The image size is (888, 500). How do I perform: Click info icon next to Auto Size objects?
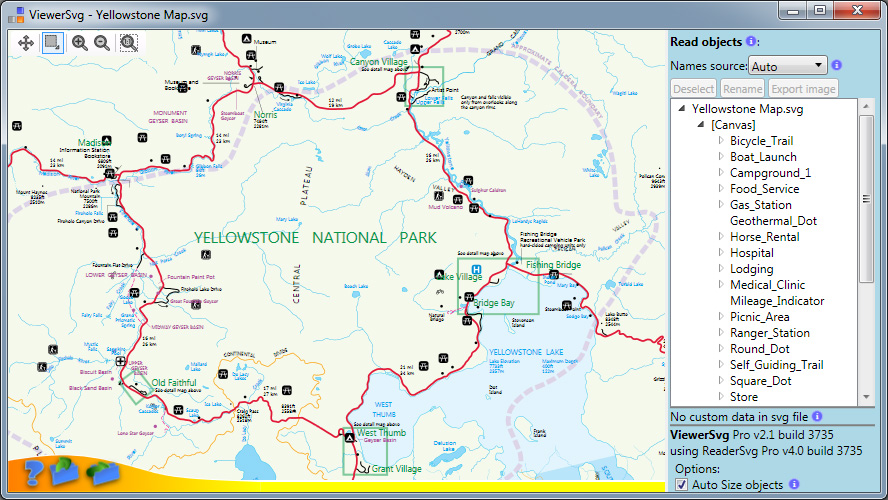click(x=794, y=484)
